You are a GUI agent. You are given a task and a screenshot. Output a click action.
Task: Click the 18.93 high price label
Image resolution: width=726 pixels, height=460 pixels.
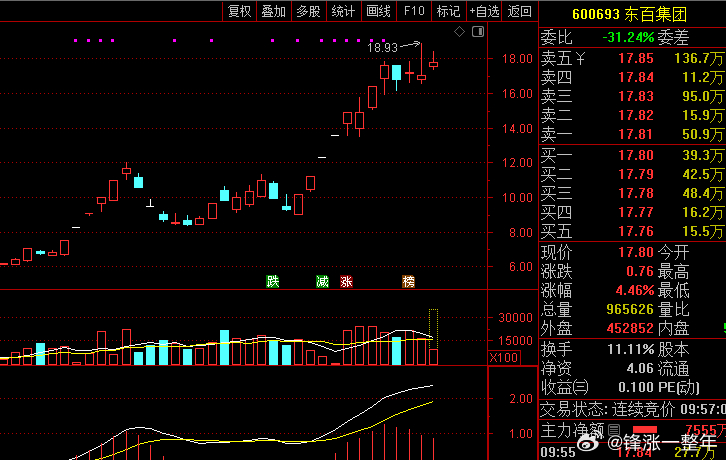pos(382,48)
